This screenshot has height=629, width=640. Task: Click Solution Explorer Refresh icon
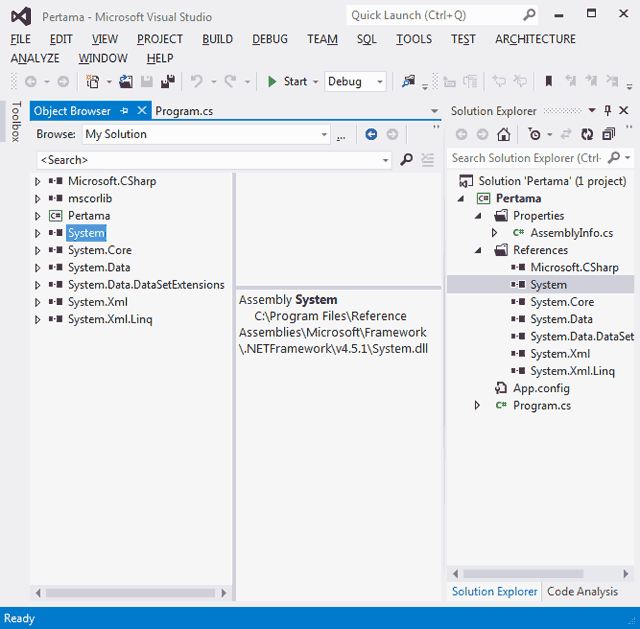[587, 134]
